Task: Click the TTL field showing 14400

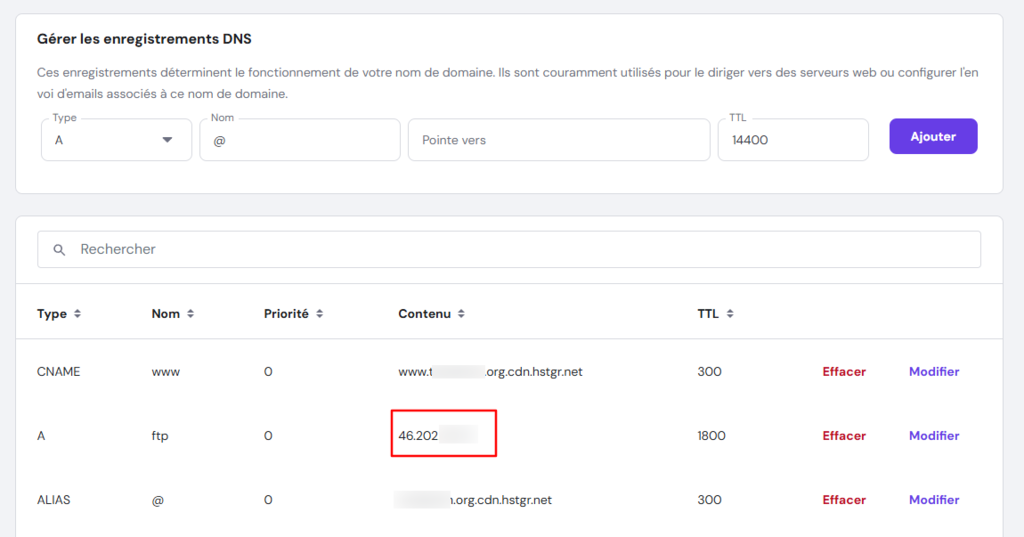Action: [x=792, y=141]
